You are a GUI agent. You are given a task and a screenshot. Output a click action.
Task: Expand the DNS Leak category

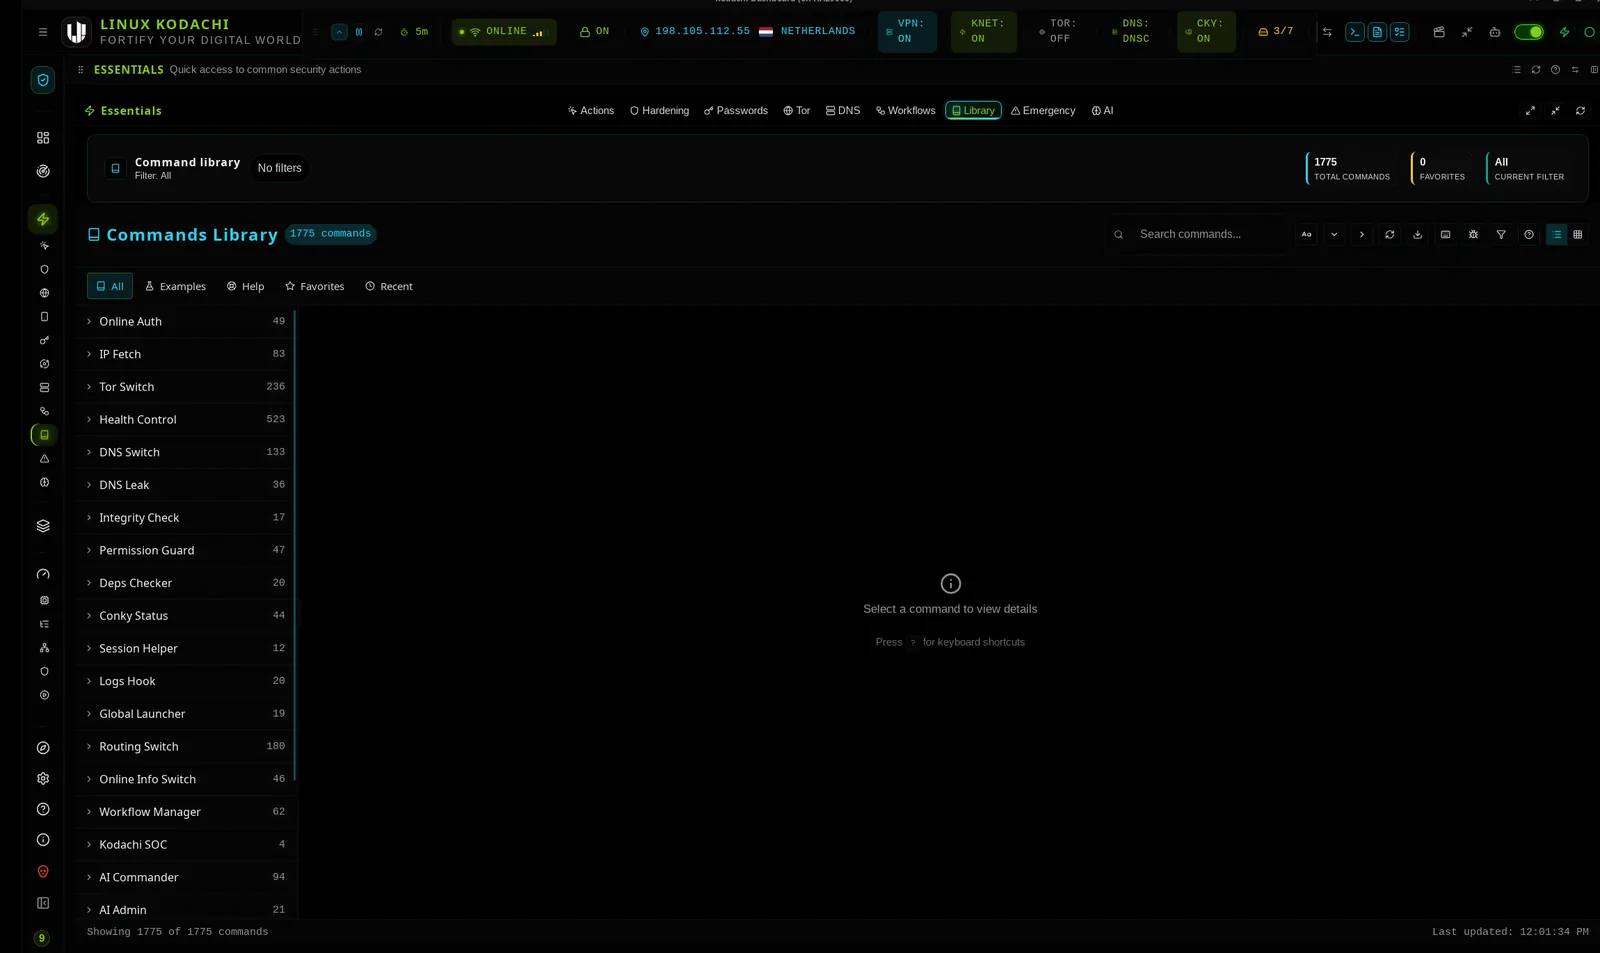pos(186,485)
